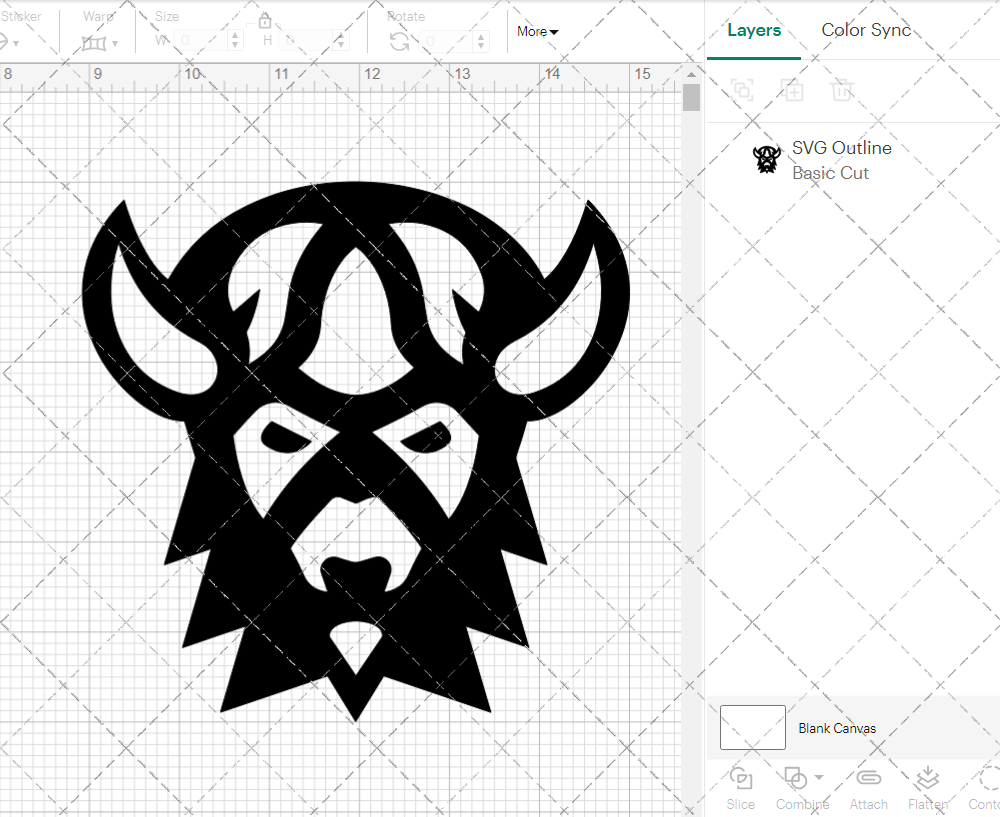This screenshot has height=817, width=1000.
Task: Switch to the Color Sync tab
Action: coord(866,30)
